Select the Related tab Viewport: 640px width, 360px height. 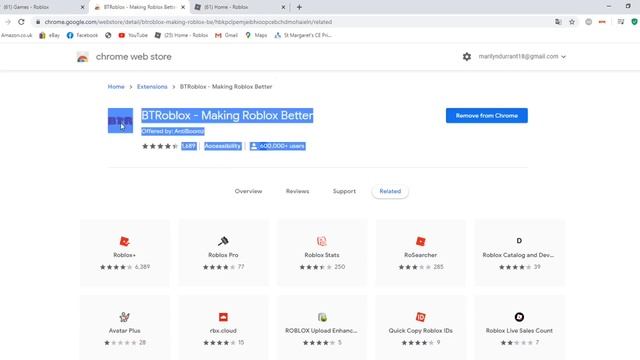click(x=390, y=191)
